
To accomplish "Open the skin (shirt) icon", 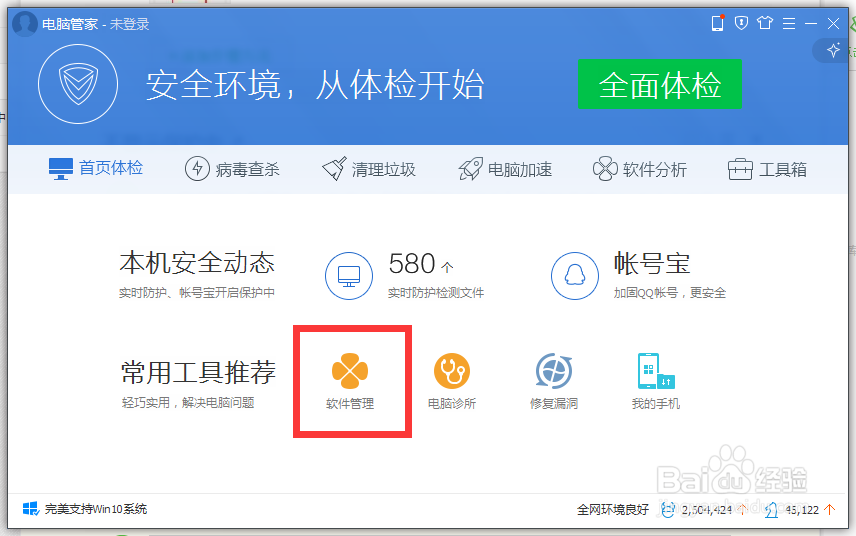I will pyautogui.click(x=765, y=23).
